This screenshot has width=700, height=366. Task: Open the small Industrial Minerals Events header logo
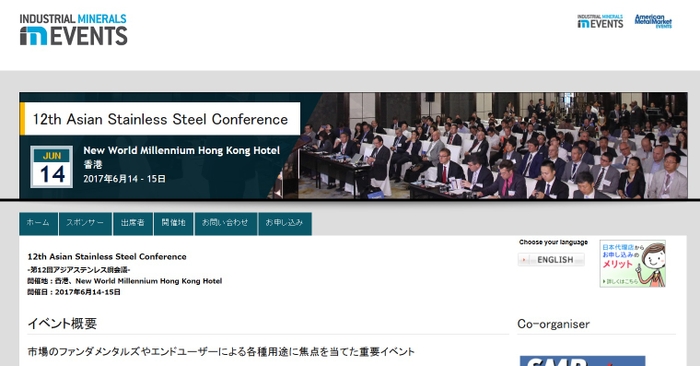[600, 21]
